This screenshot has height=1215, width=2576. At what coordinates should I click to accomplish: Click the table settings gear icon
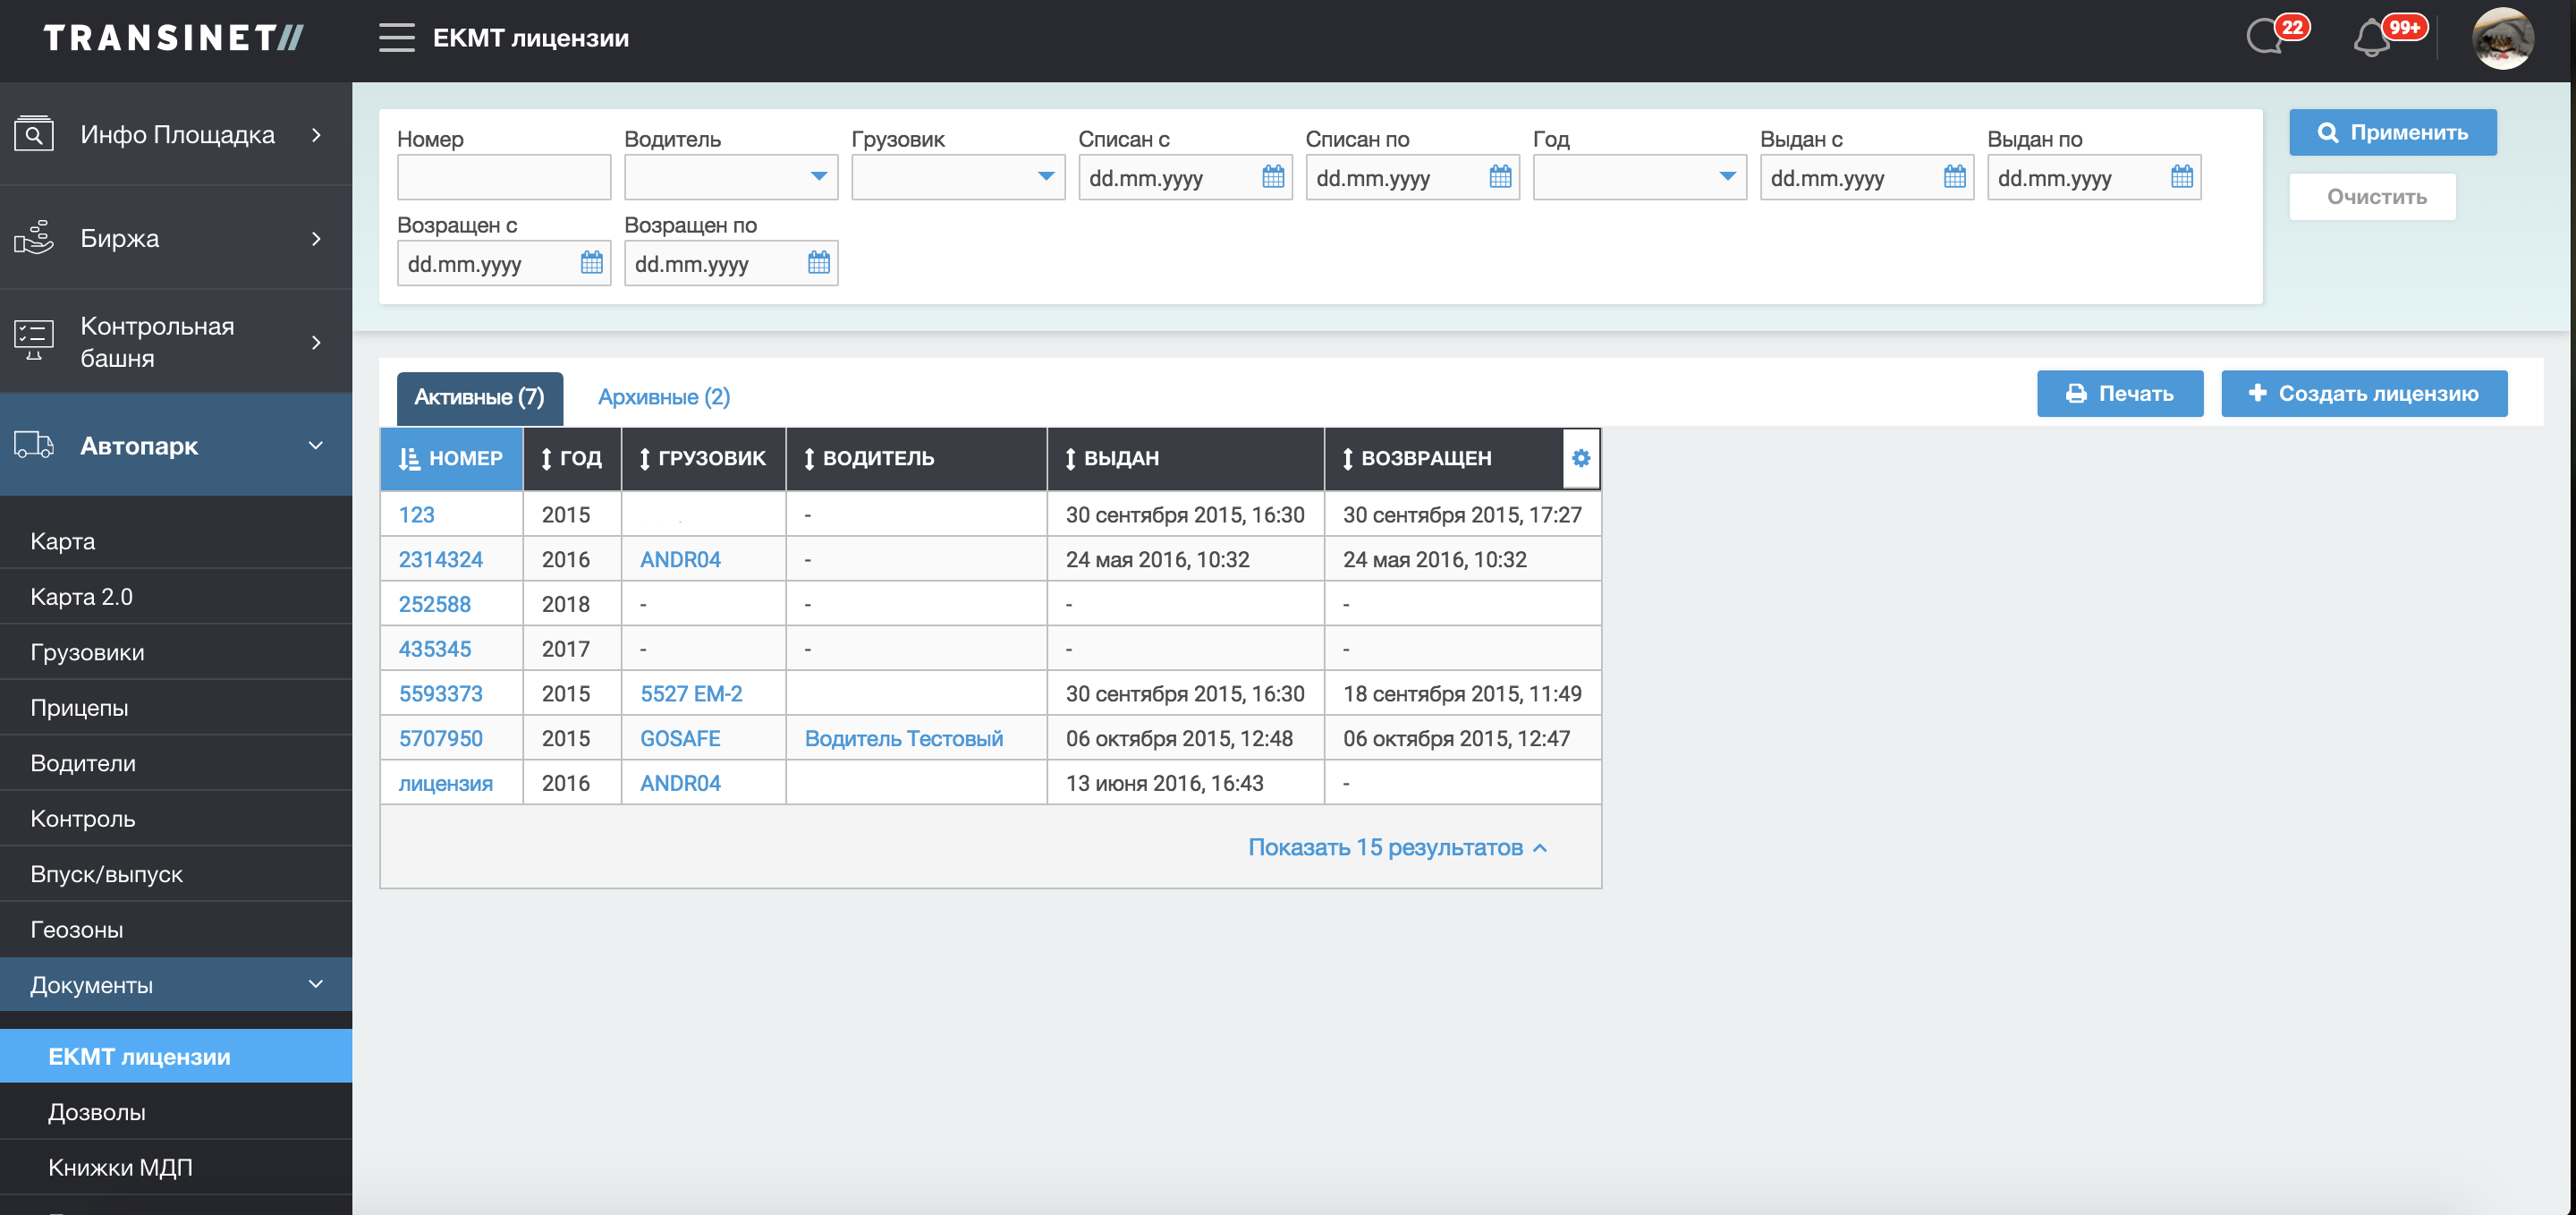(1580, 458)
